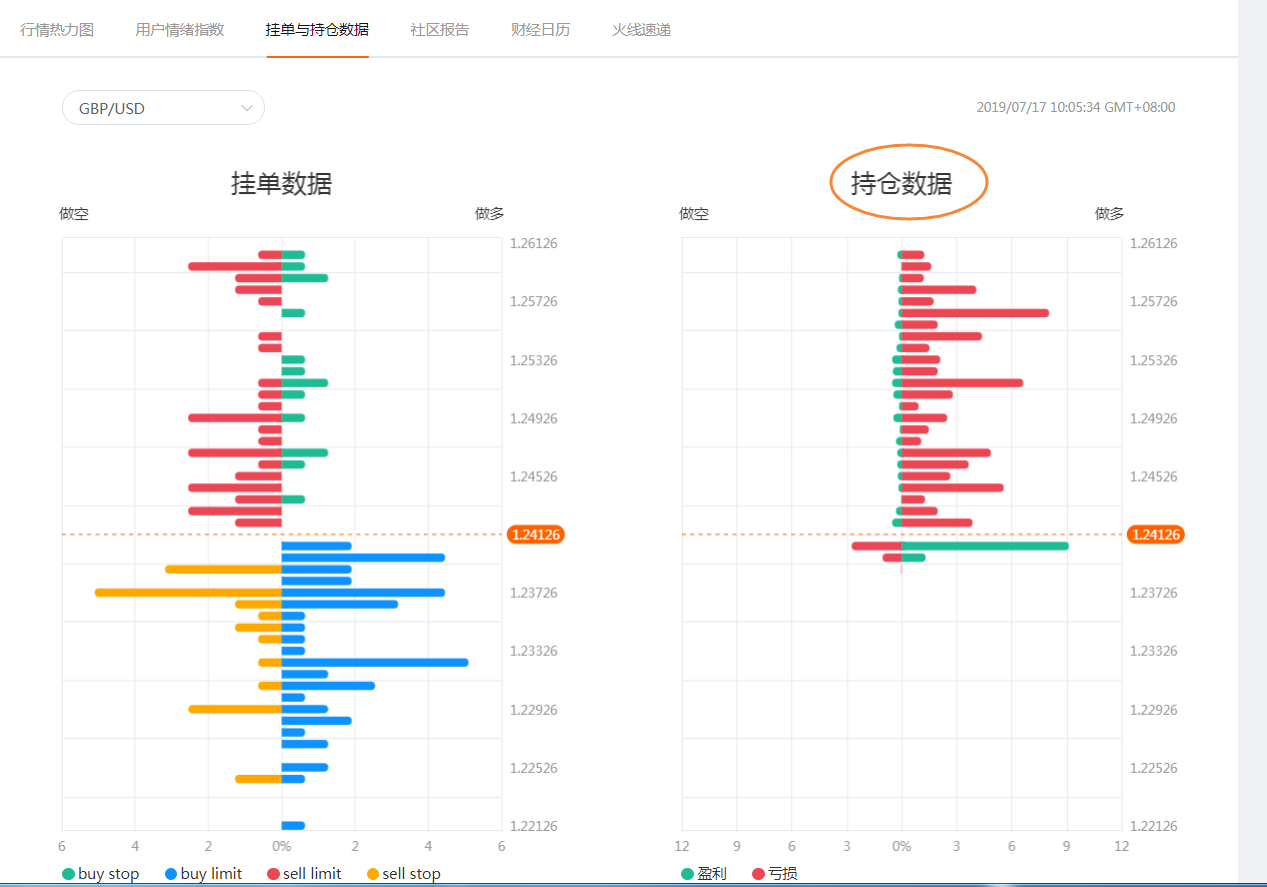The height and width of the screenshot is (887, 1267).
Task: Click the 1.25326 label on 持仓数据 axis
Action: coord(1154,360)
